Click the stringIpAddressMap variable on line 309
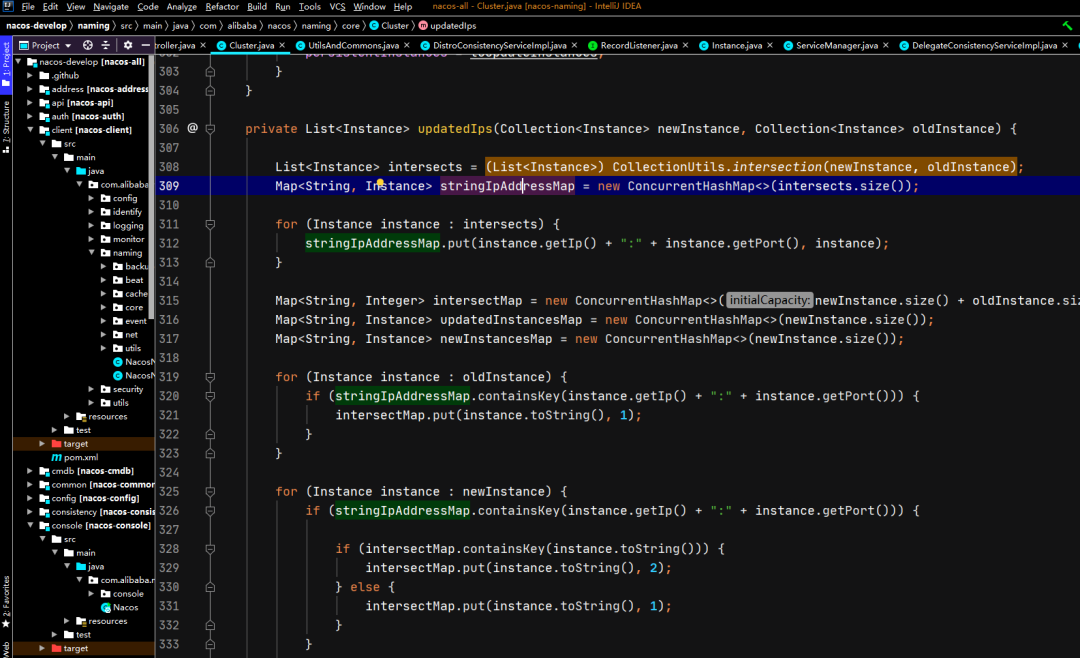 pos(507,186)
